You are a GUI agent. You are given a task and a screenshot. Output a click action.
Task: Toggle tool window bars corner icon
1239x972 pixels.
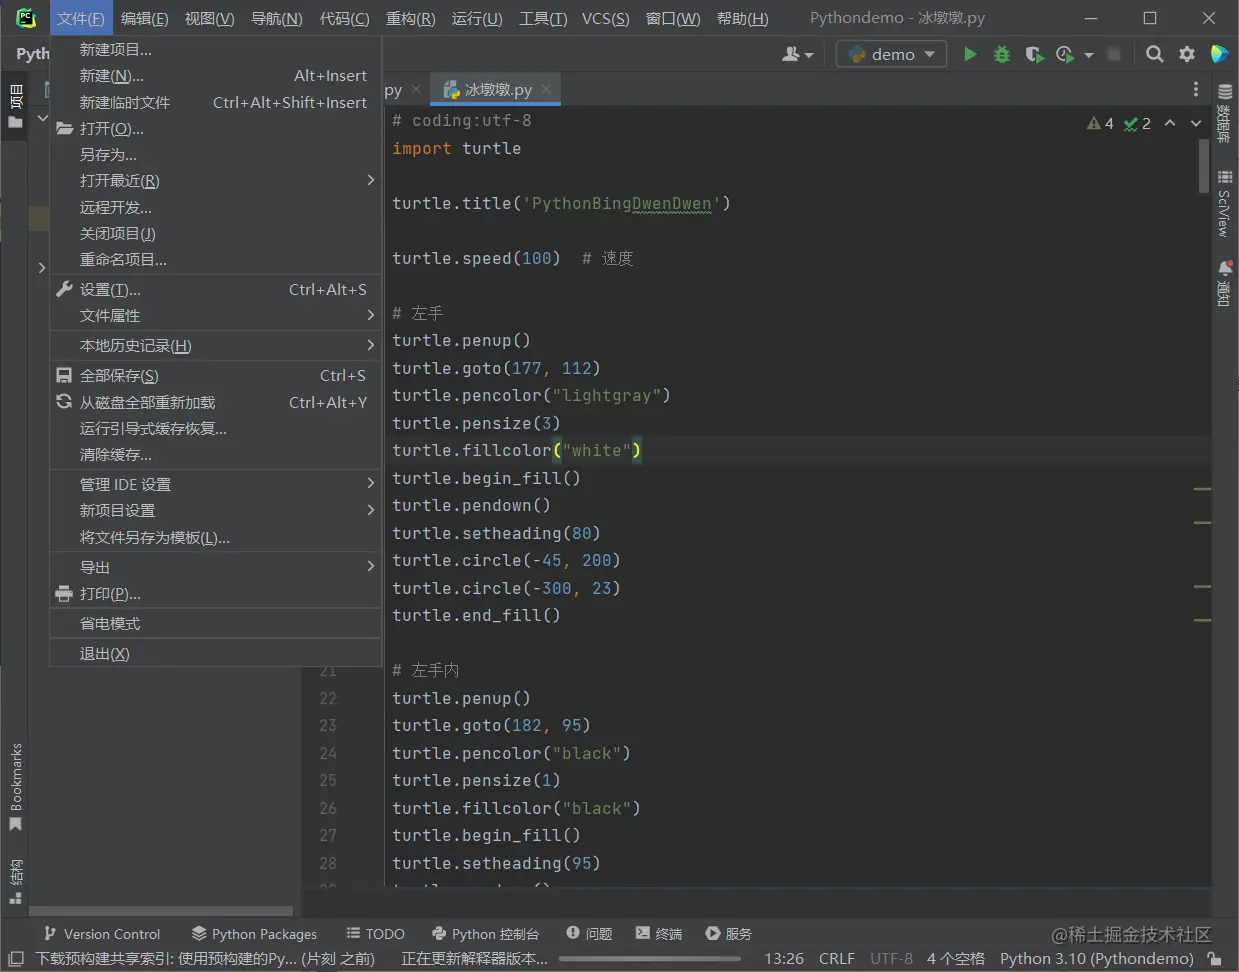point(16,958)
